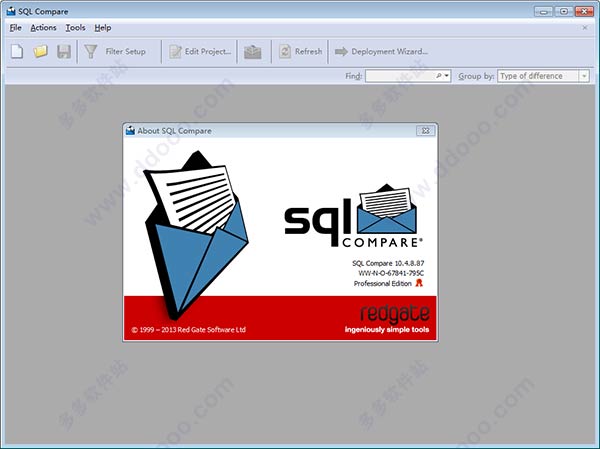The image size is (600, 449).
Task: Open project using the yellow folder icon
Action: (x=40, y=51)
